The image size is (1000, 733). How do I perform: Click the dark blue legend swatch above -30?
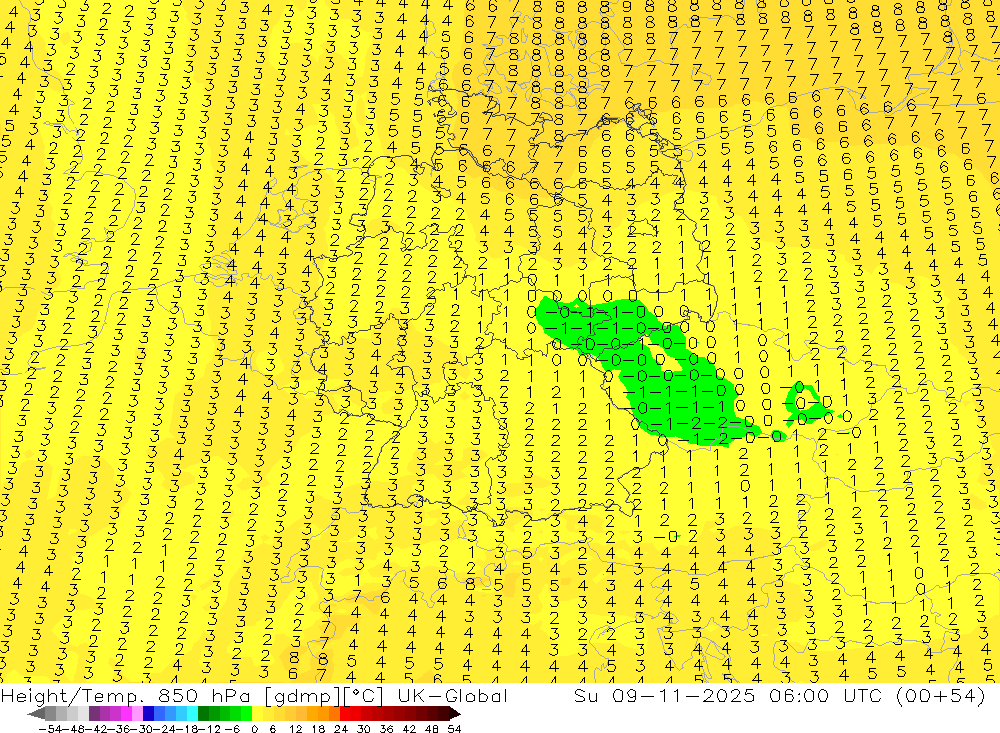pos(148,714)
